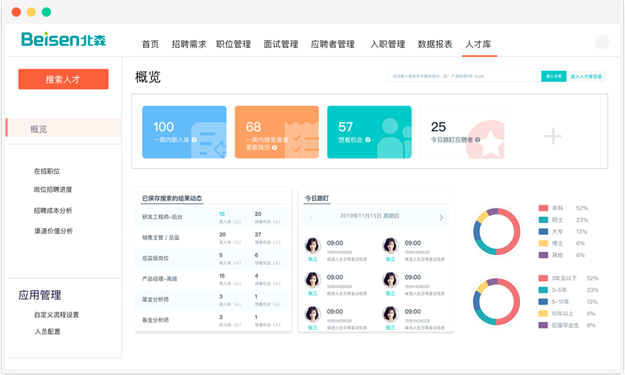Image resolution: width=625 pixels, height=375 pixels.
Task: Open the orange 68 card
Action: click(x=277, y=132)
